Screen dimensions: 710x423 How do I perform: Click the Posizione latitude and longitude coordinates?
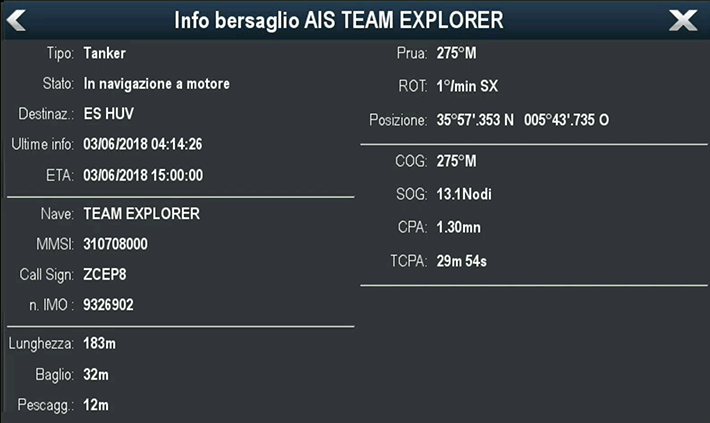[522, 120]
